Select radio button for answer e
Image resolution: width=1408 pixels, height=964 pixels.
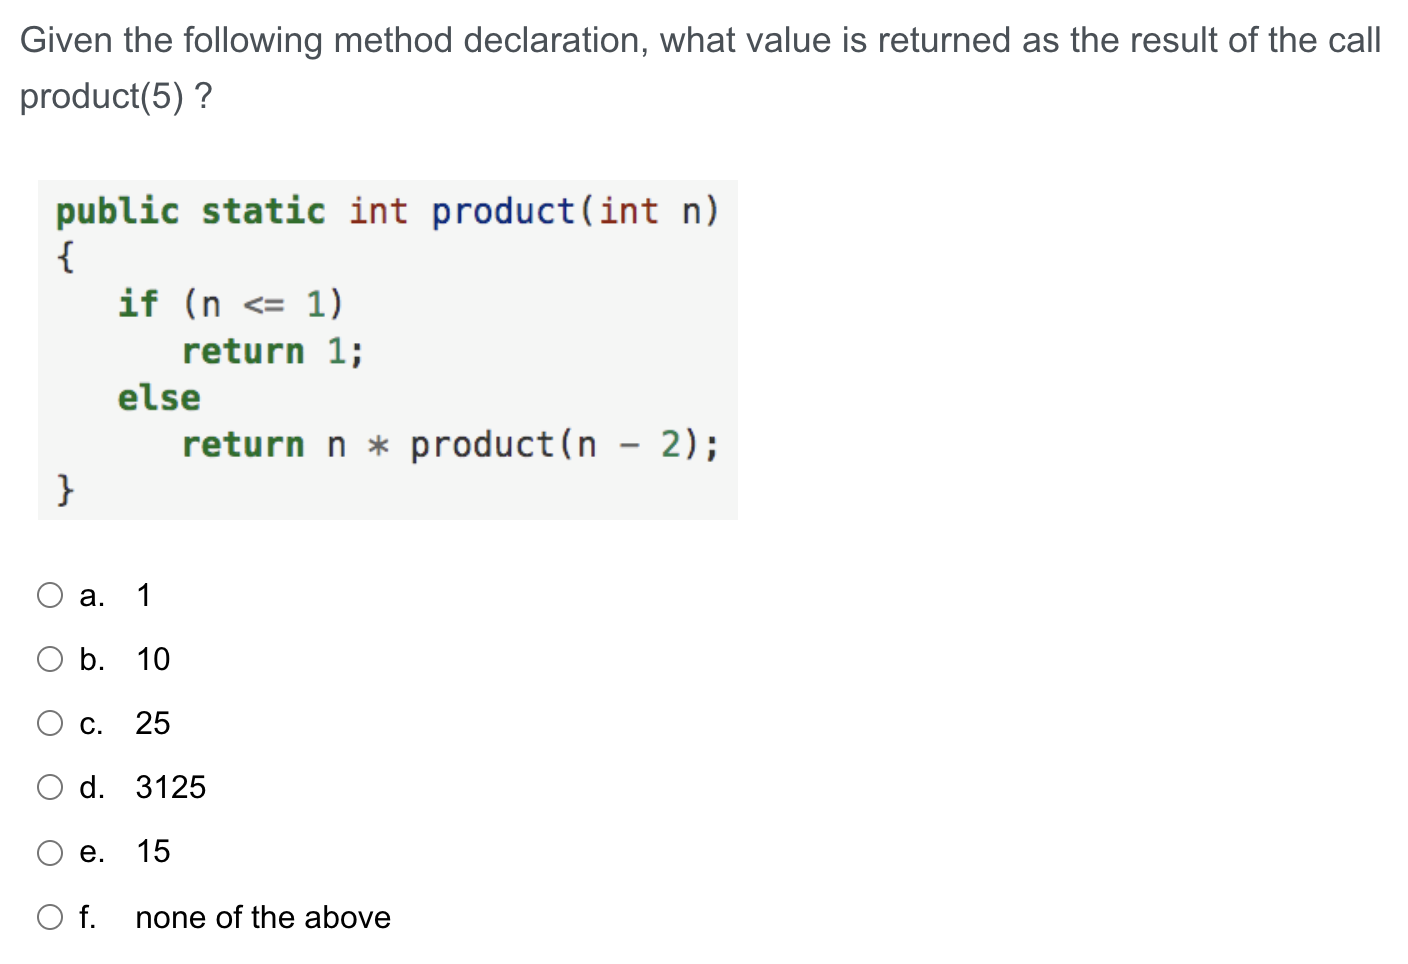tap(48, 851)
